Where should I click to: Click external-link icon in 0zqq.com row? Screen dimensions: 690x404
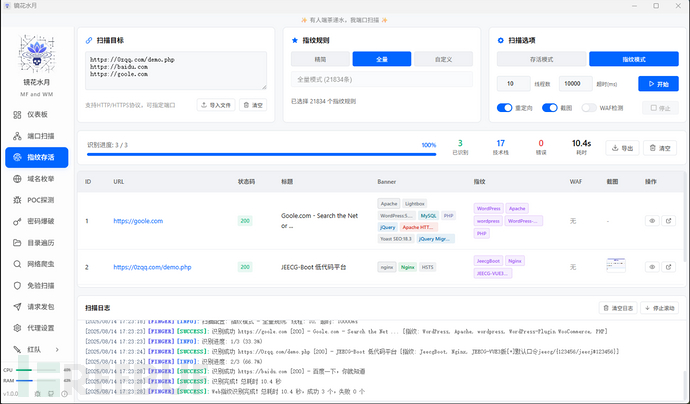point(669,267)
